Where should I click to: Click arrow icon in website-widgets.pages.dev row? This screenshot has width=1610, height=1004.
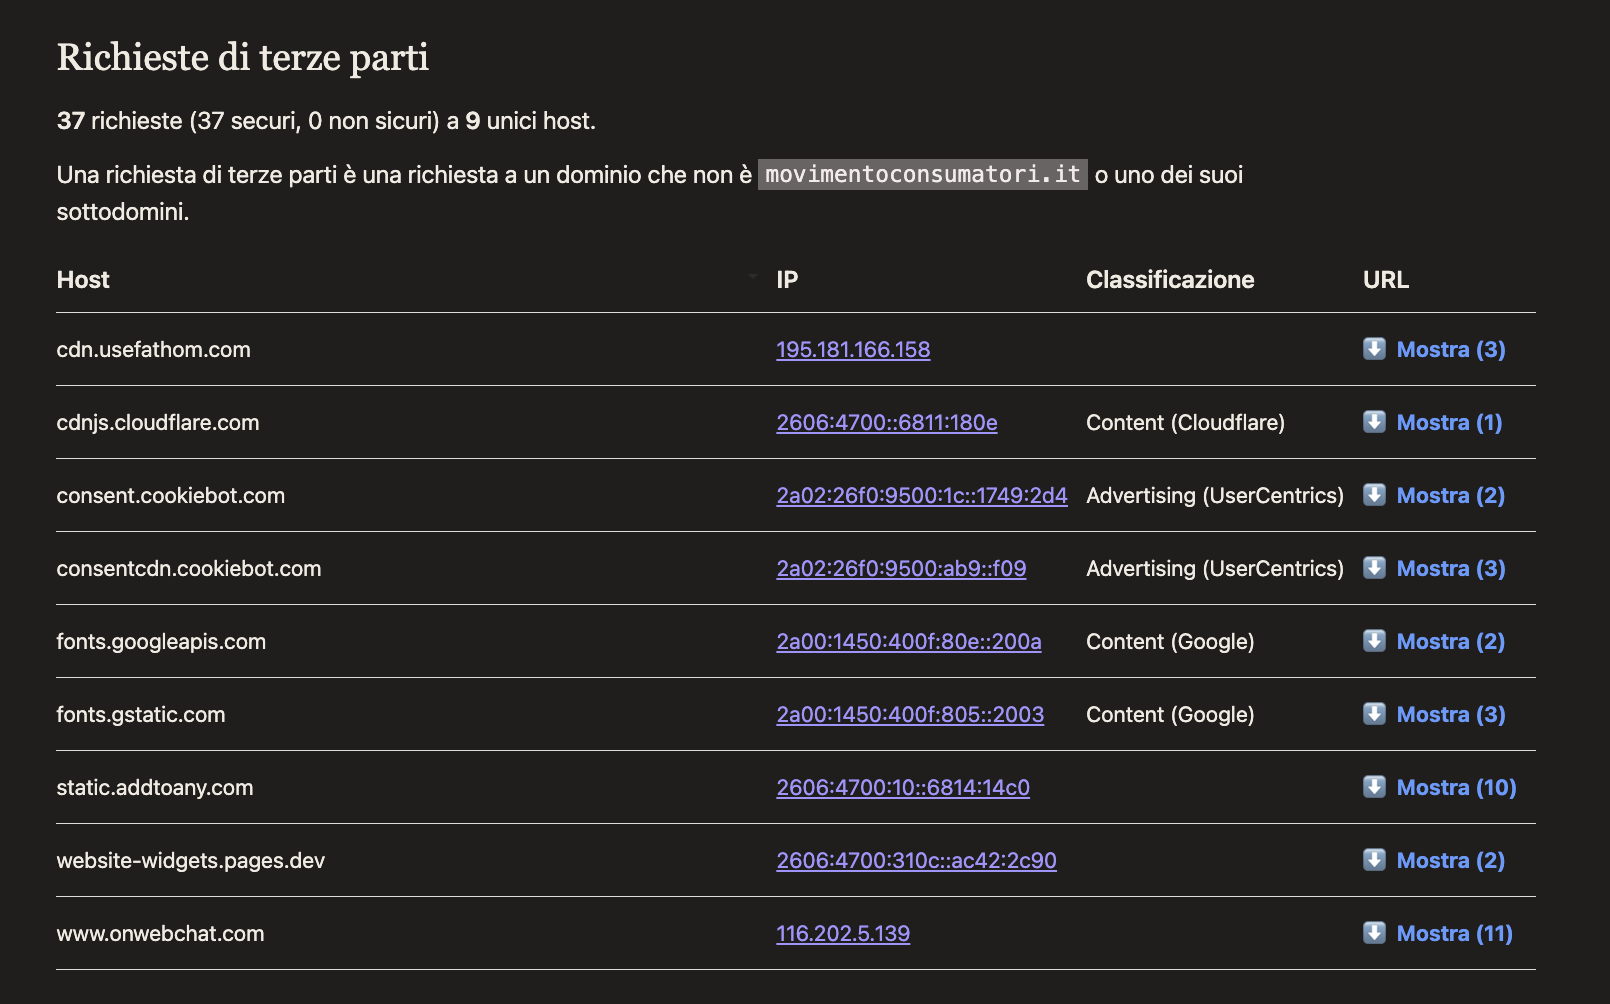click(1374, 859)
